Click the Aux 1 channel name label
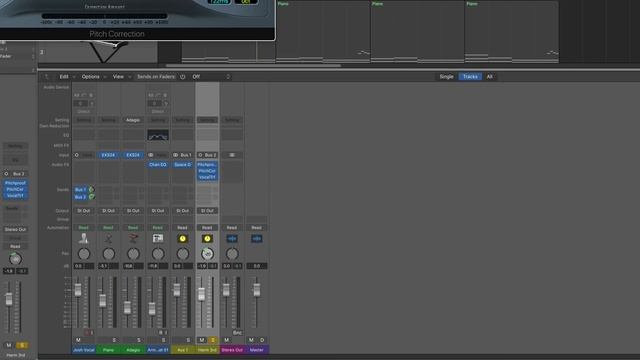Screen dimensions: 640x360 182,350
